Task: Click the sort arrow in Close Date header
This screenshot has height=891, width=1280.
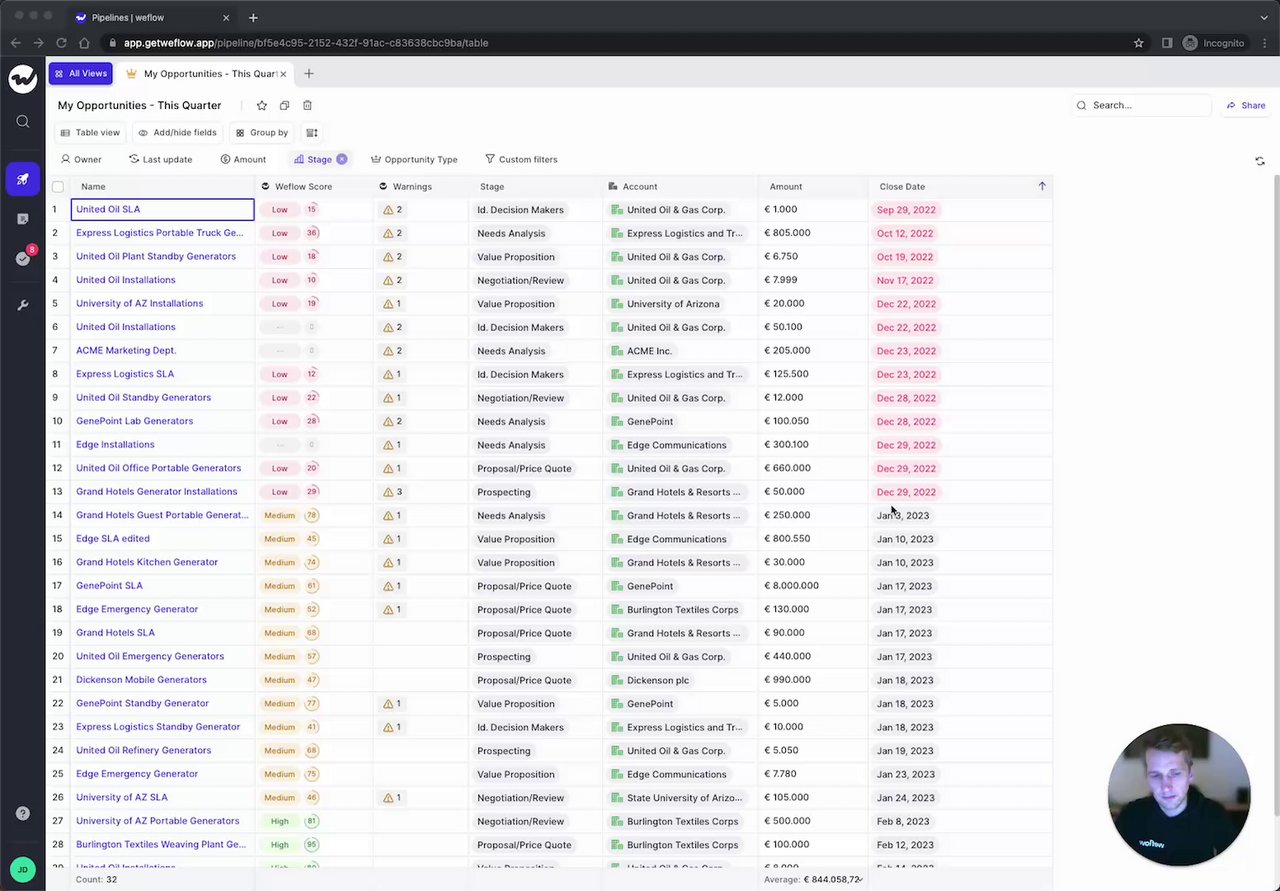Action: [x=1042, y=186]
